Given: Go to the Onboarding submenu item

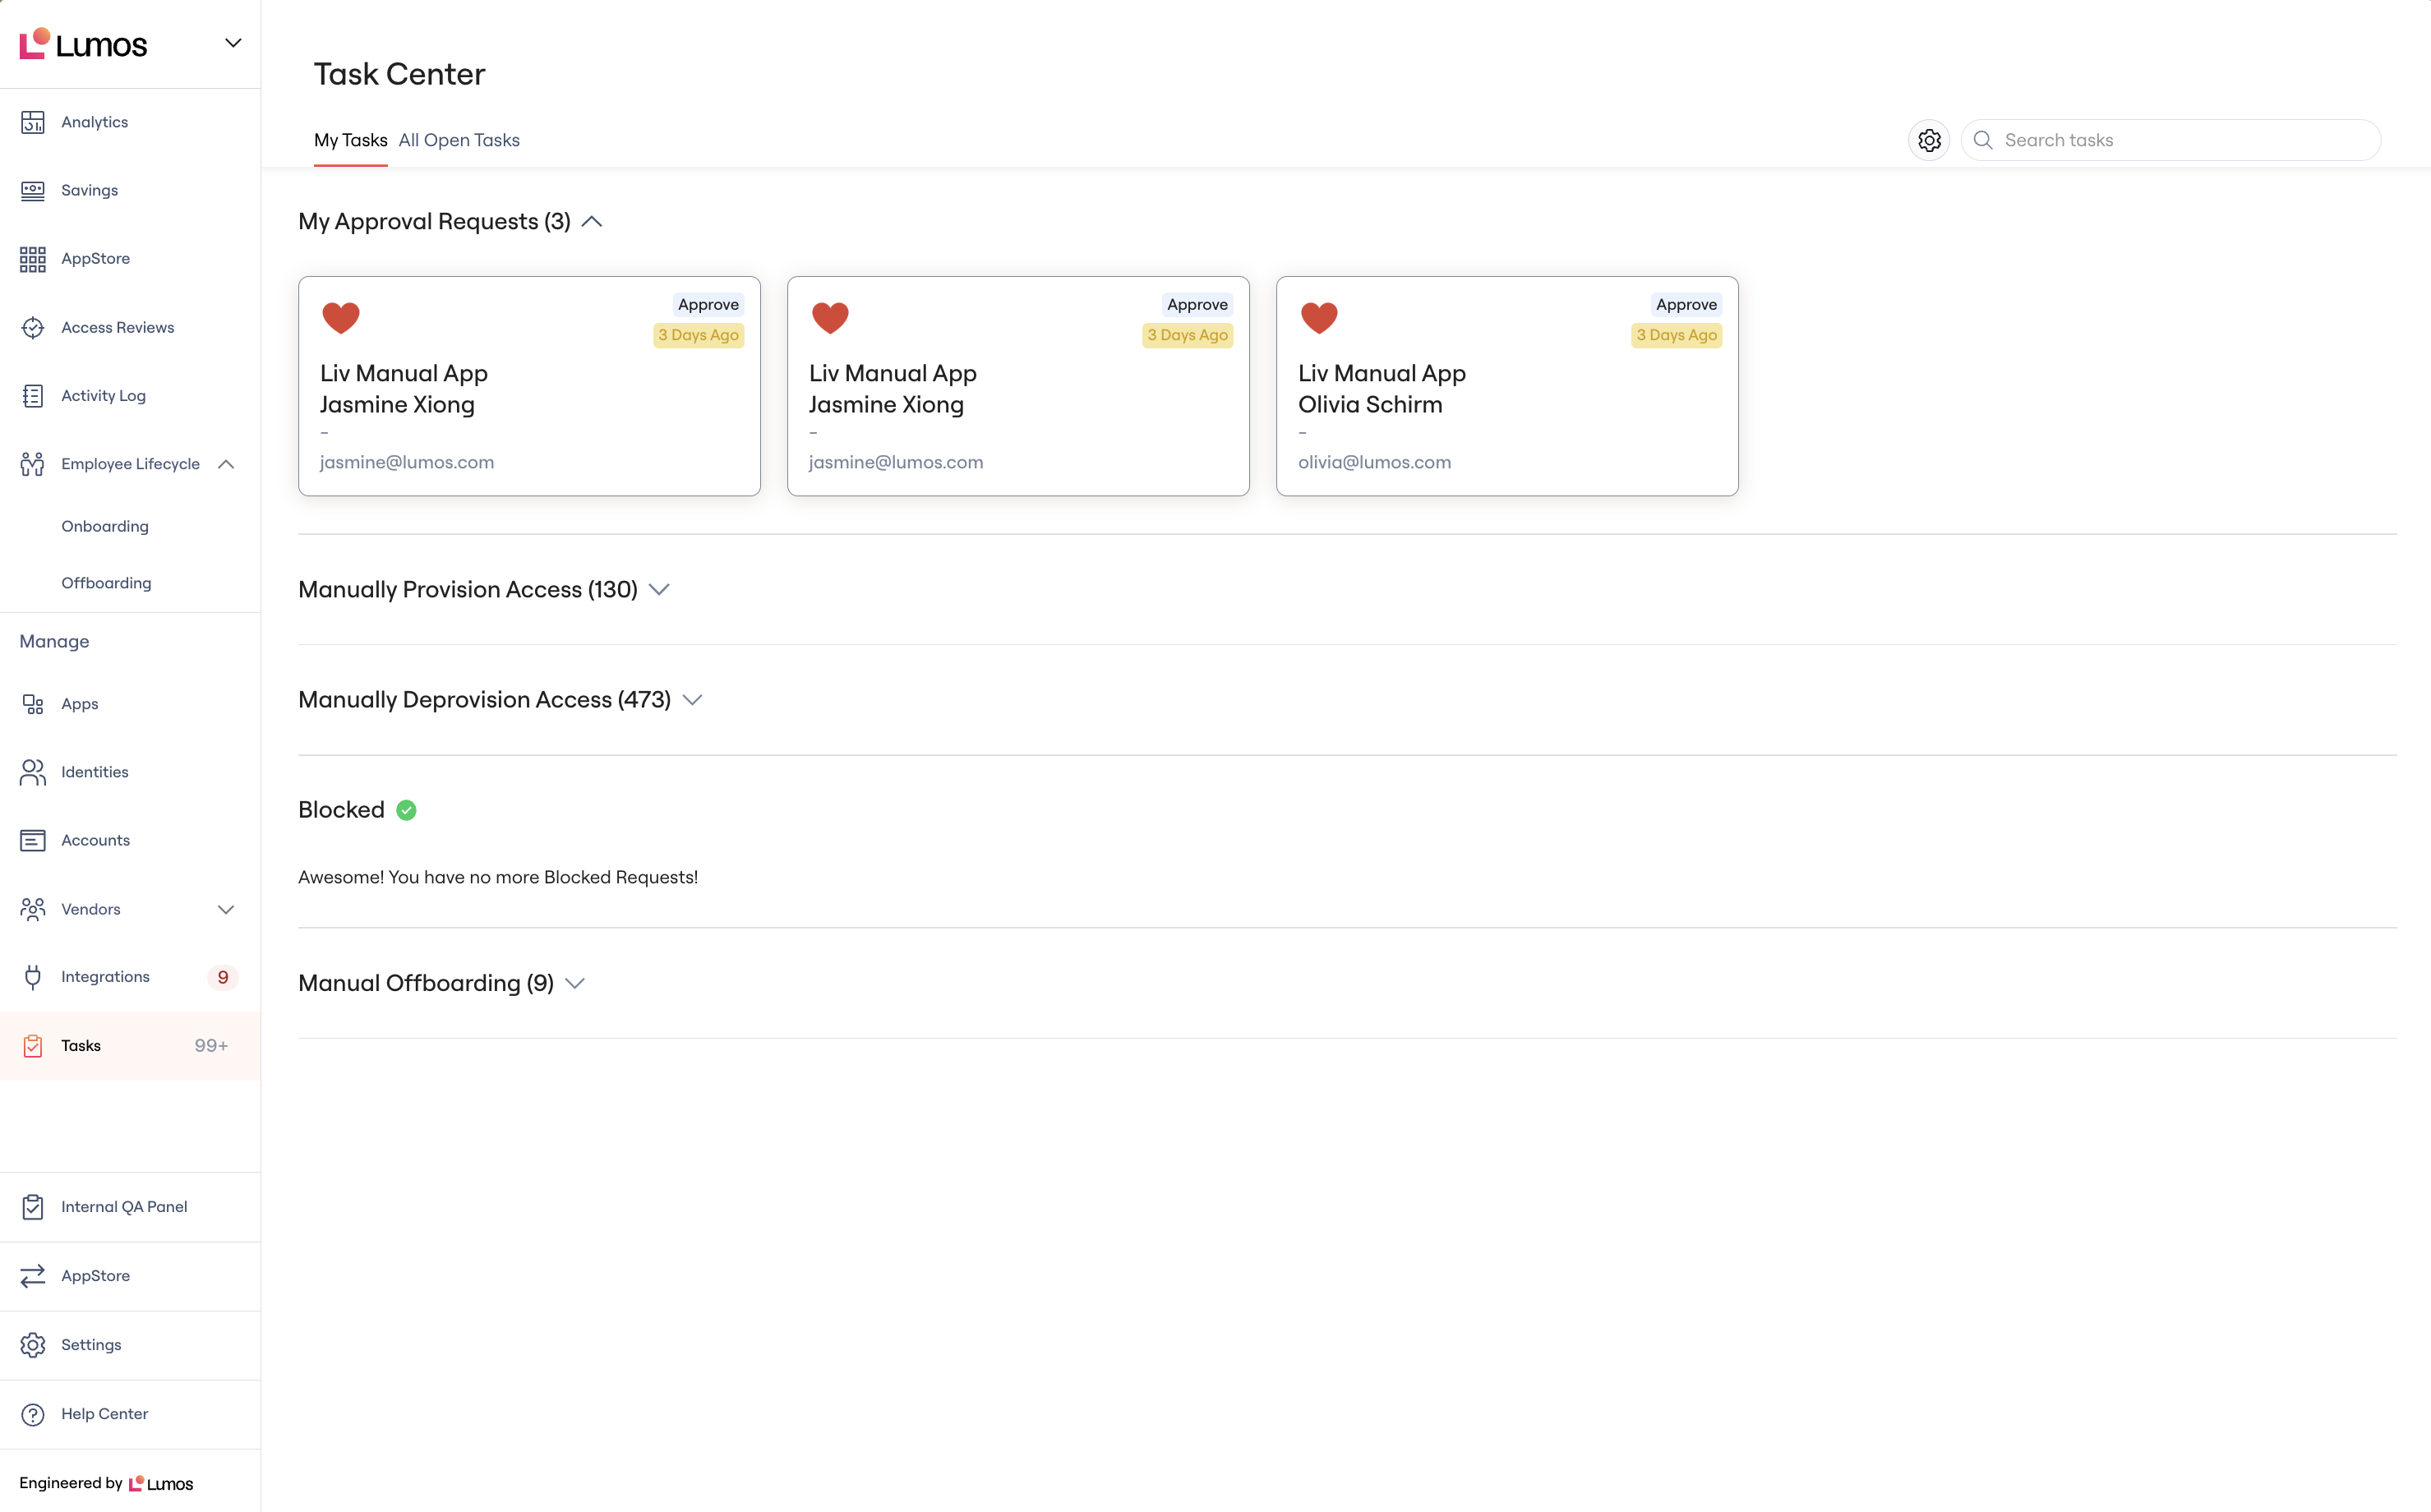Looking at the screenshot, I should (105, 526).
